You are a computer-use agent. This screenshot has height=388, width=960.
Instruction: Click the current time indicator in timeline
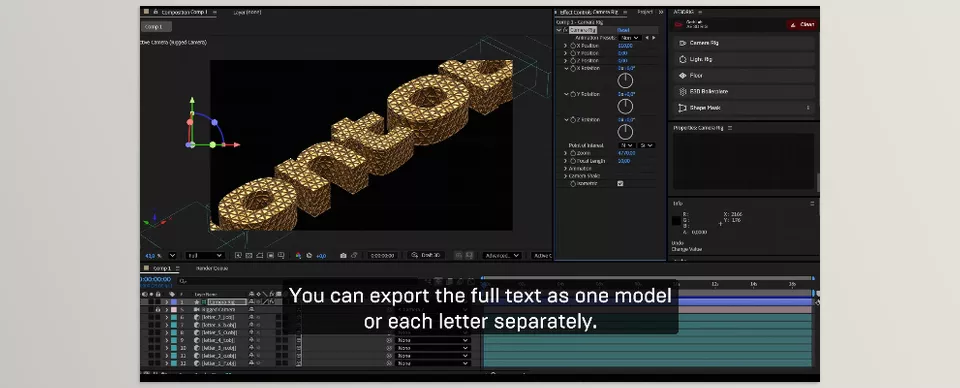[484, 284]
